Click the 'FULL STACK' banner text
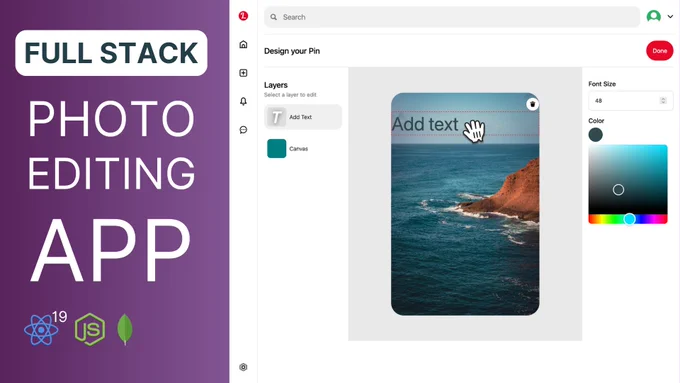The image size is (680, 383). tap(111, 53)
